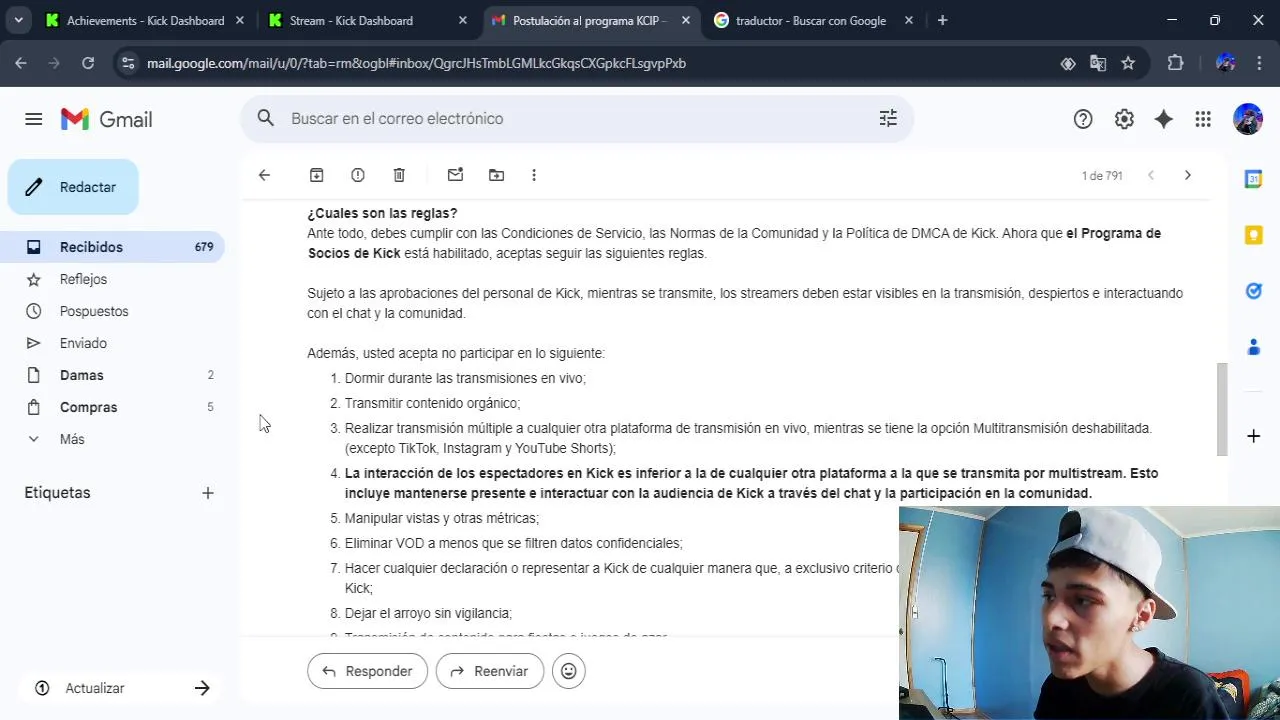The height and width of the screenshot is (720, 1280).
Task: Click the Gmail logo
Action: pos(106,119)
